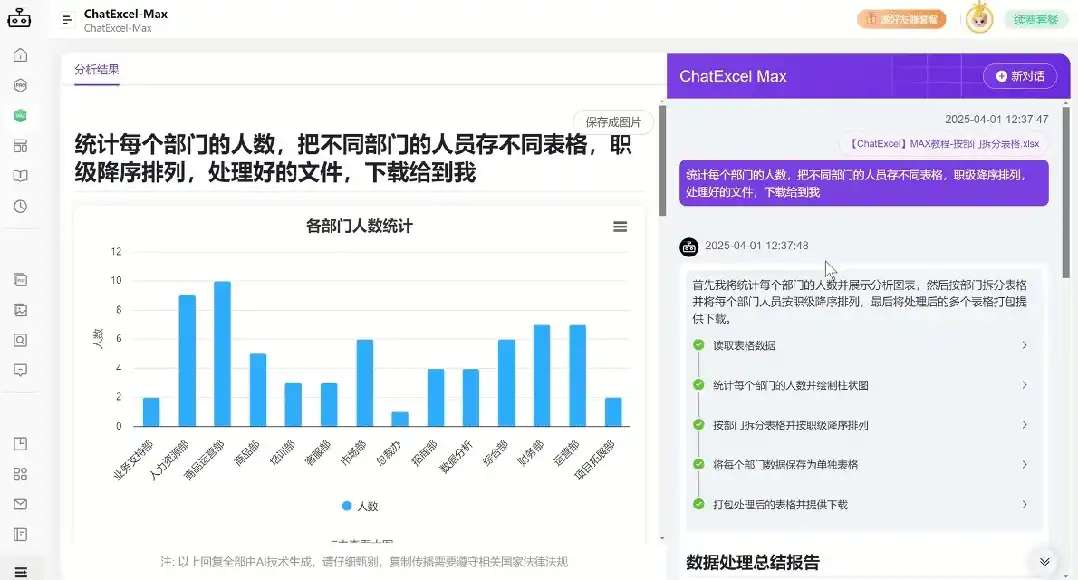Open the sticky note icon in the sidebar

point(21,444)
